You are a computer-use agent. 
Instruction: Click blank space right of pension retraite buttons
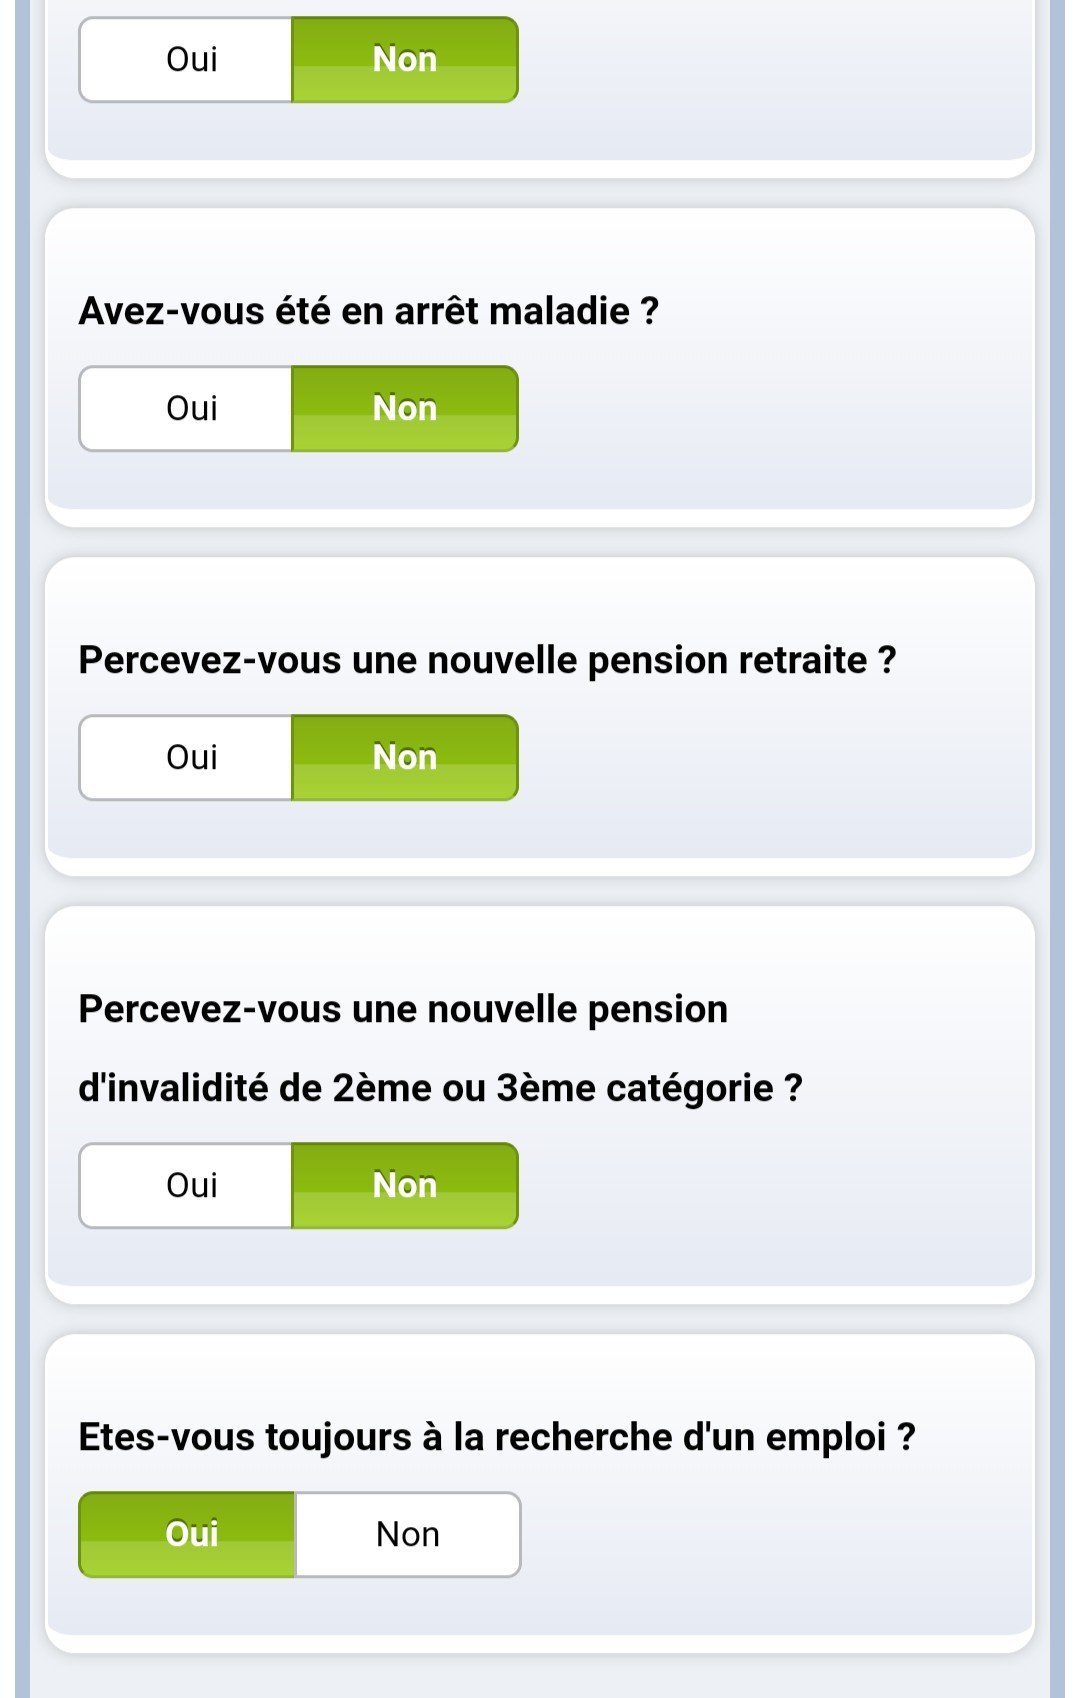[770, 757]
